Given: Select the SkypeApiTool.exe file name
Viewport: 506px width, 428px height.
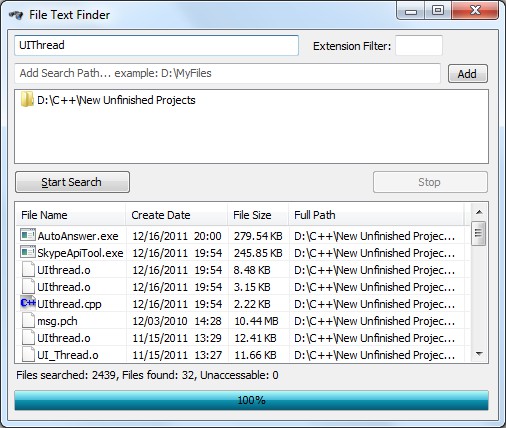Looking at the screenshot, I should point(80,253).
